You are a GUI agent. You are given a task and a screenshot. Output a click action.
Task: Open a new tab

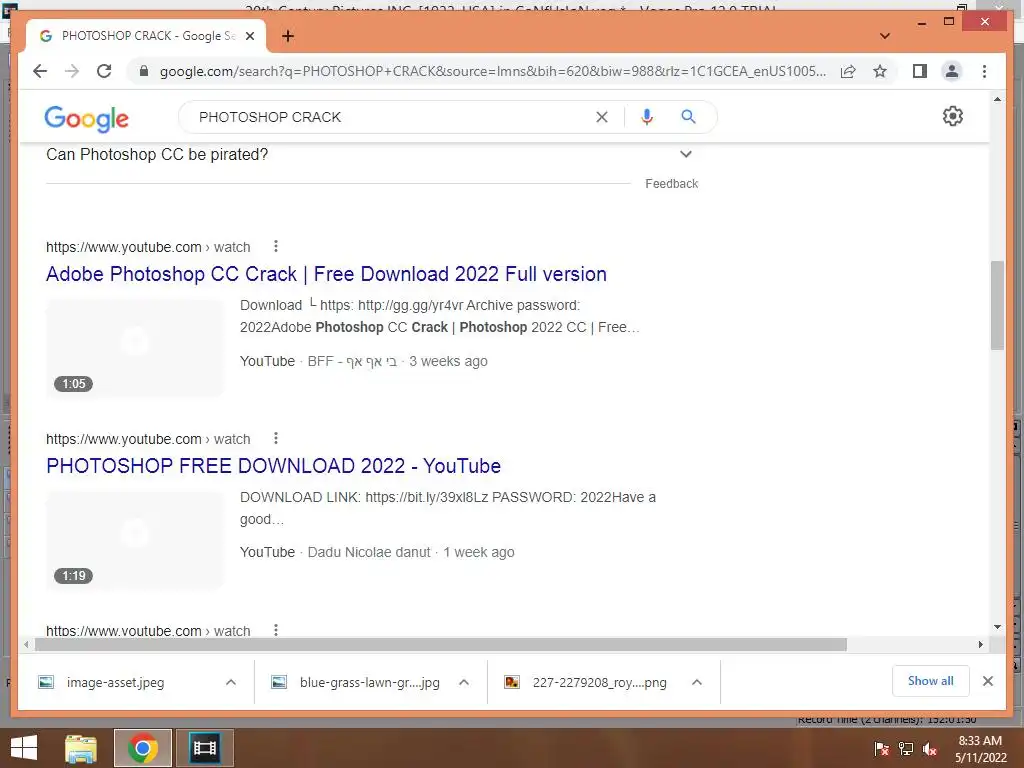[288, 36]
